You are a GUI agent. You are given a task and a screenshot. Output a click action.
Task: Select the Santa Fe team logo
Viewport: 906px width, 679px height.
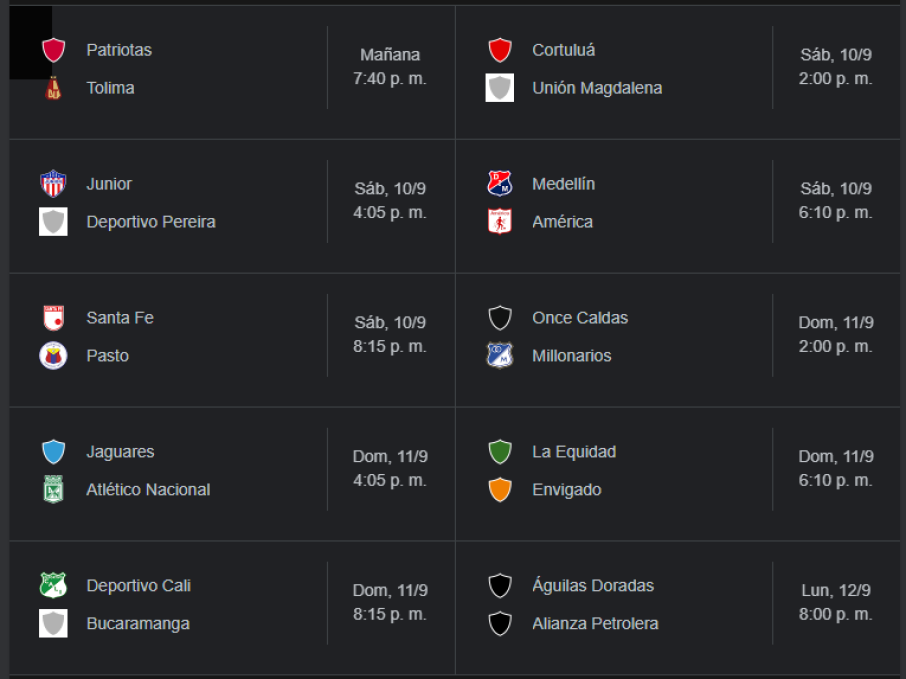click(53, 318)
